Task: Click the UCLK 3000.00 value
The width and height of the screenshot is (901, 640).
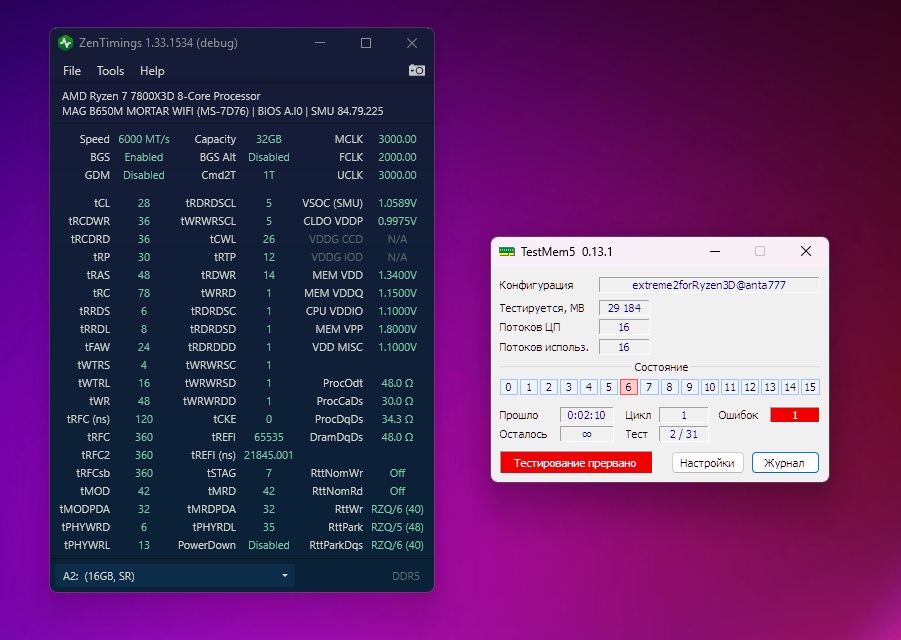Action: (x=397, y=175)
